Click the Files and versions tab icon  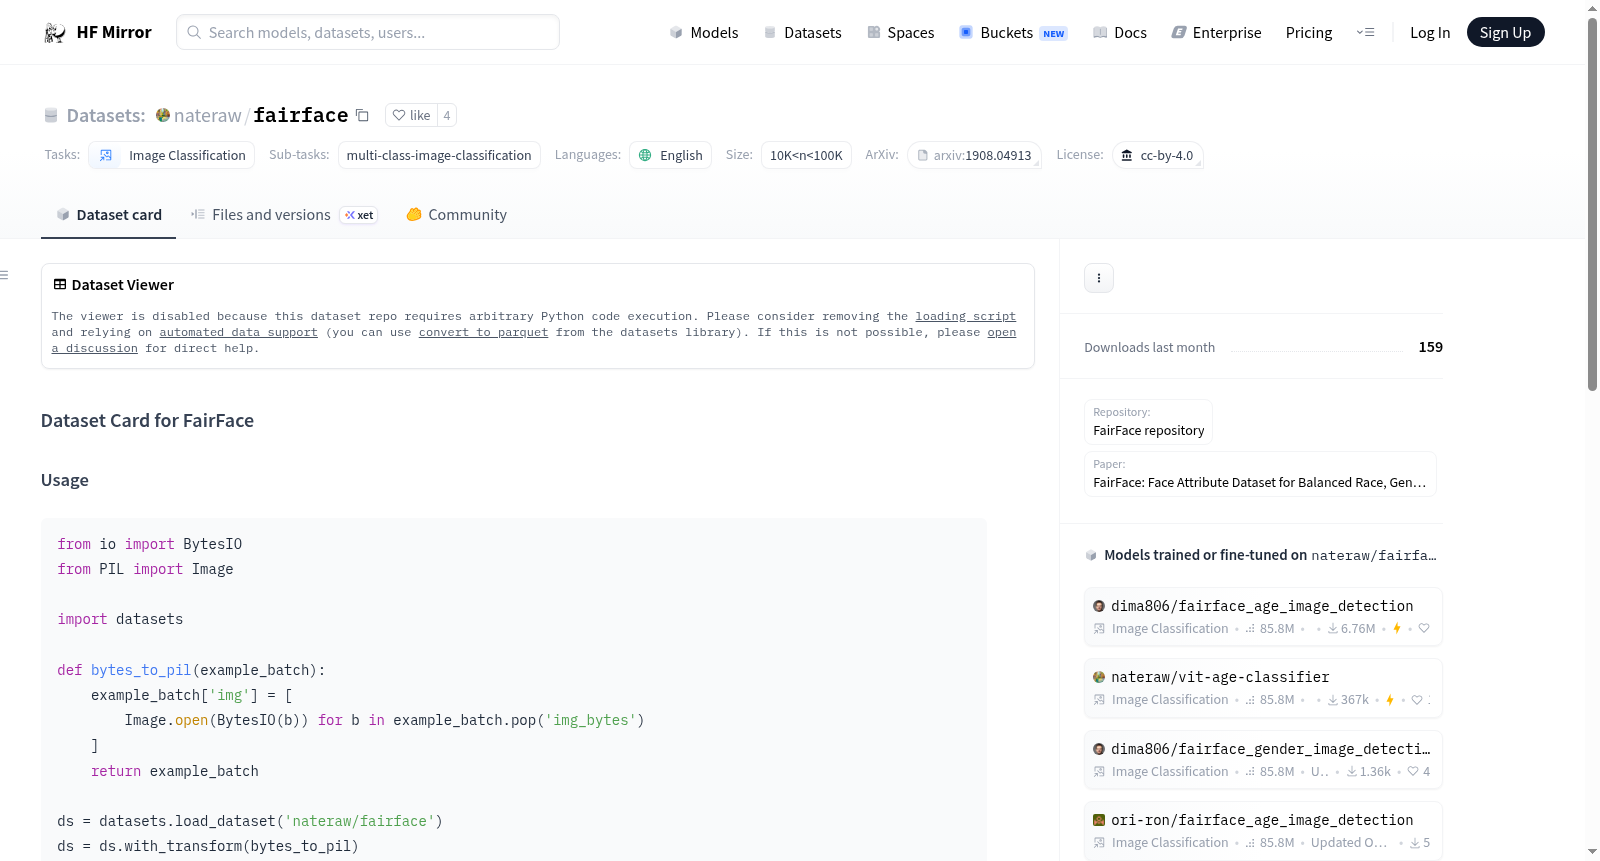point(198,214)
